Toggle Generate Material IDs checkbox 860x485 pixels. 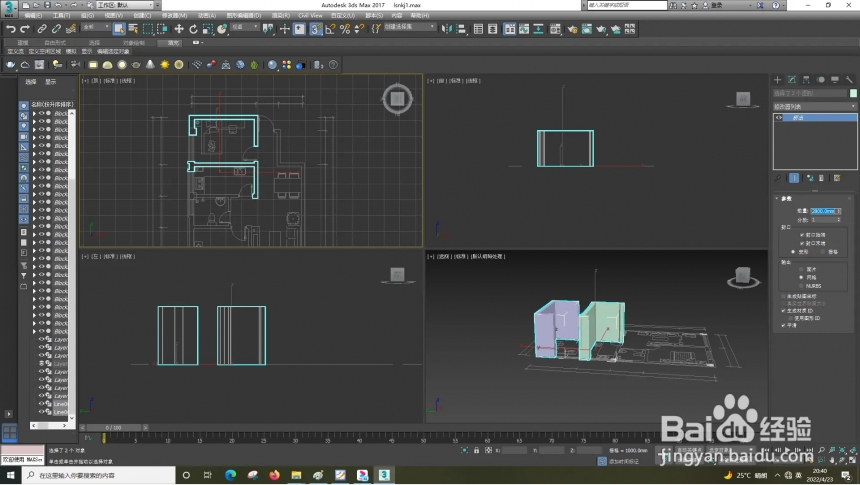[783, 311]
